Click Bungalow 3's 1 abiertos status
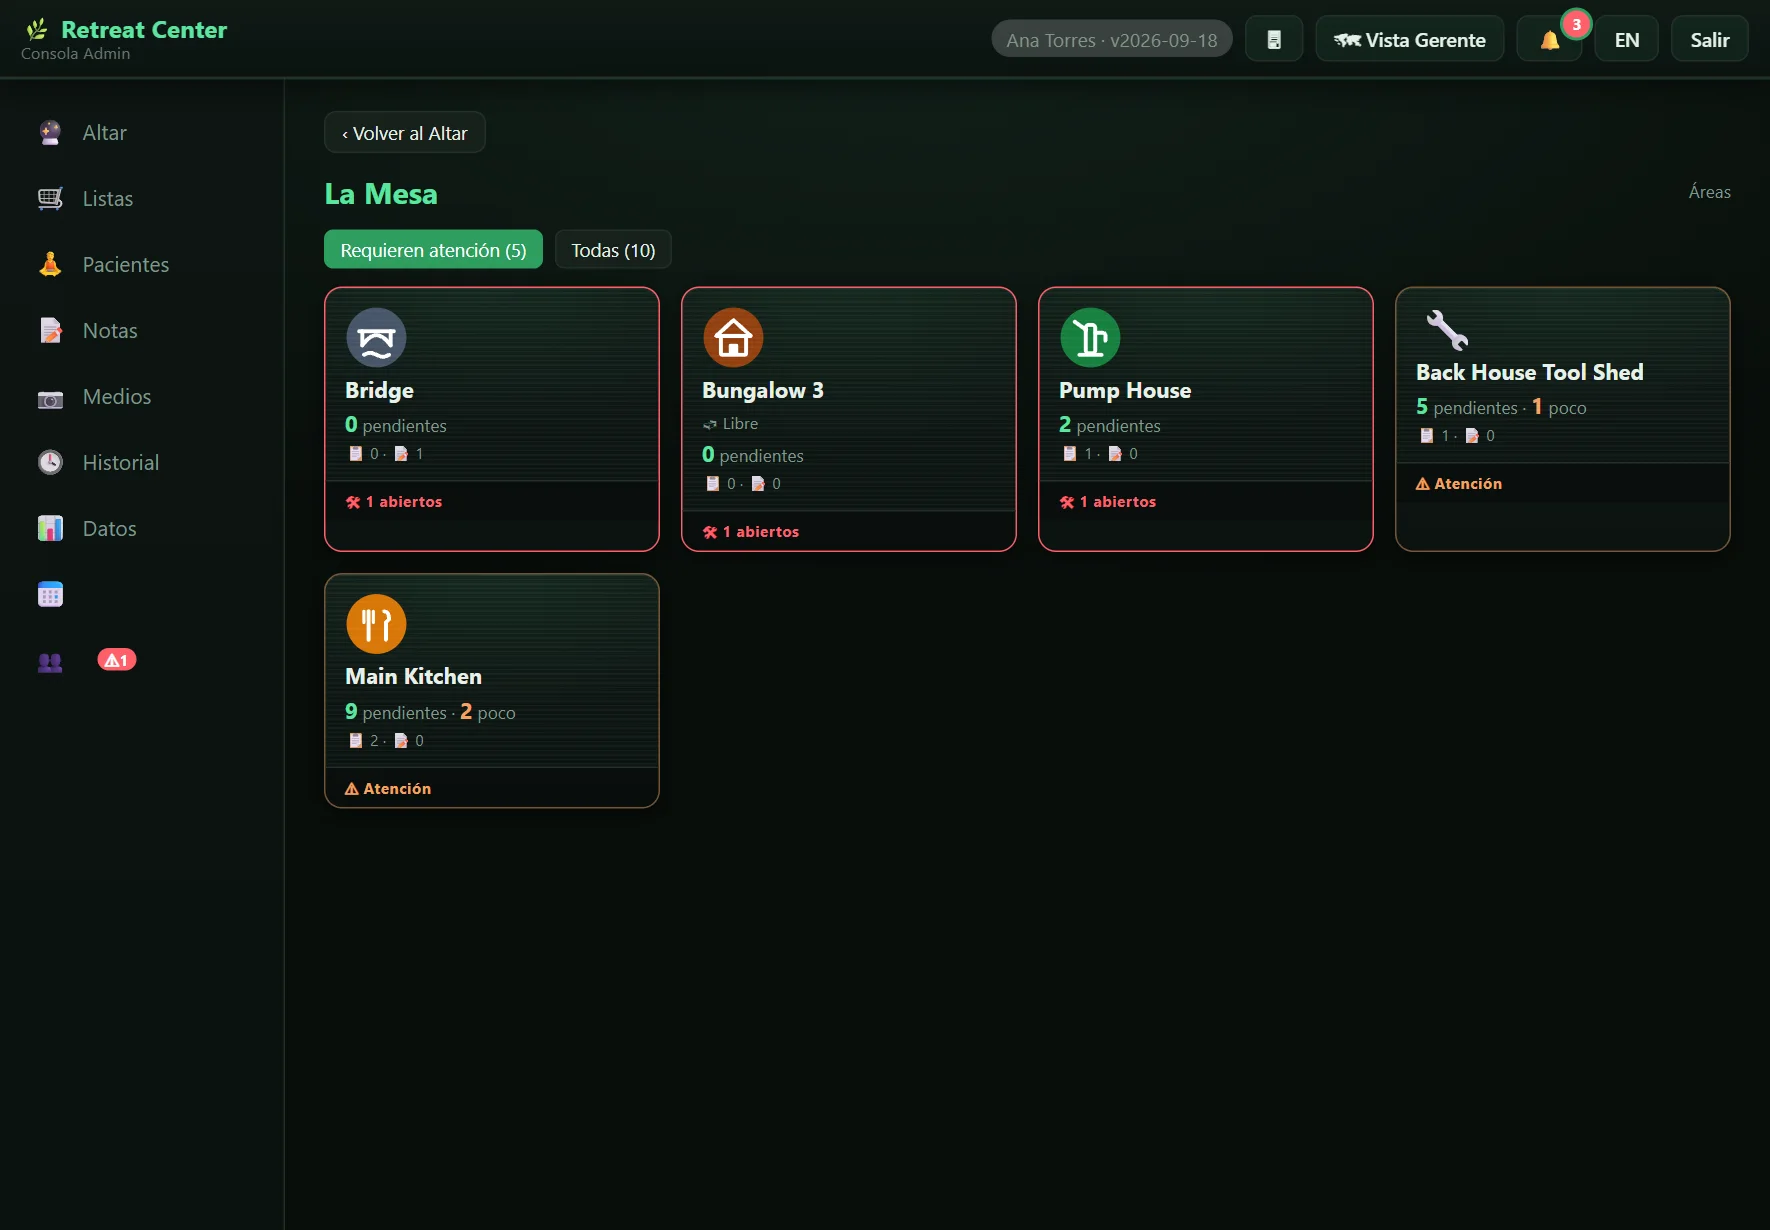Screen dimensions: 1770x1230 751,532
